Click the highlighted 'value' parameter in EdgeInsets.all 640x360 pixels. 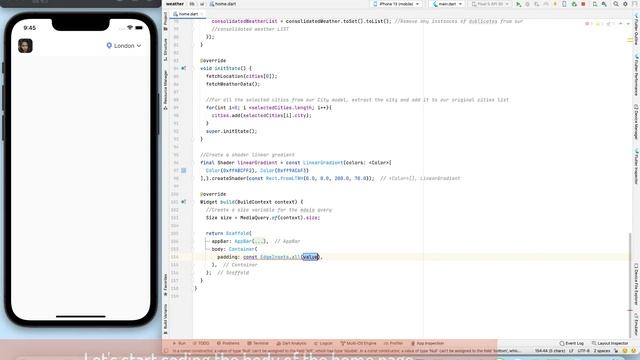point(310,257)
